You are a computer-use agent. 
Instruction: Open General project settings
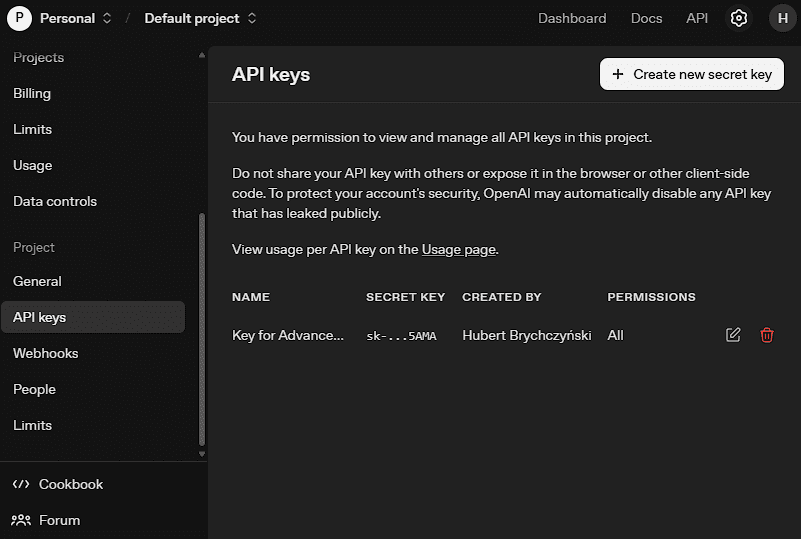(x=37, y=281)
